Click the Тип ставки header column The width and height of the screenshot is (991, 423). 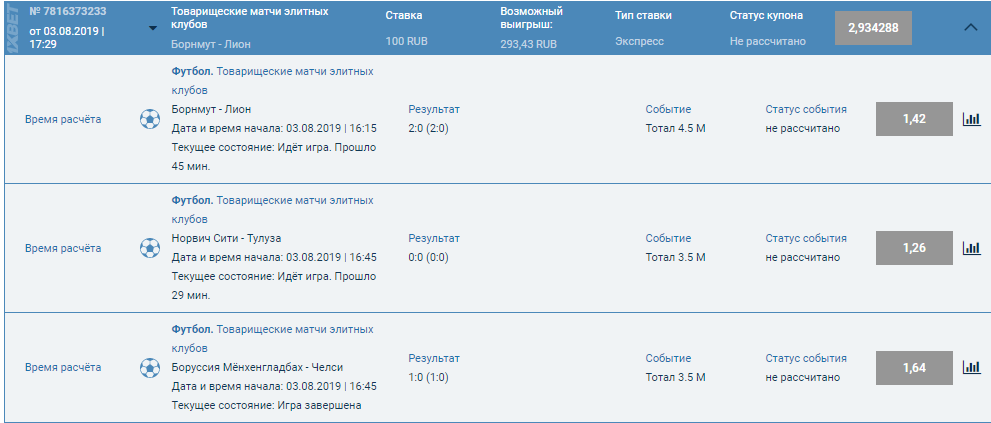(x=643, y=16)
